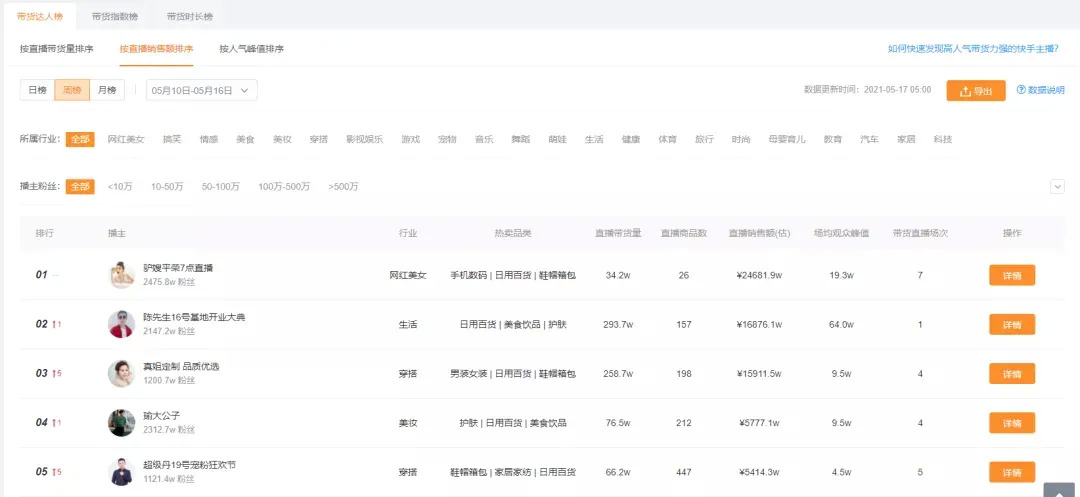
Task: Sort by 按人气峰值排序
Action: pyautogui.click(x=251, y=49)
